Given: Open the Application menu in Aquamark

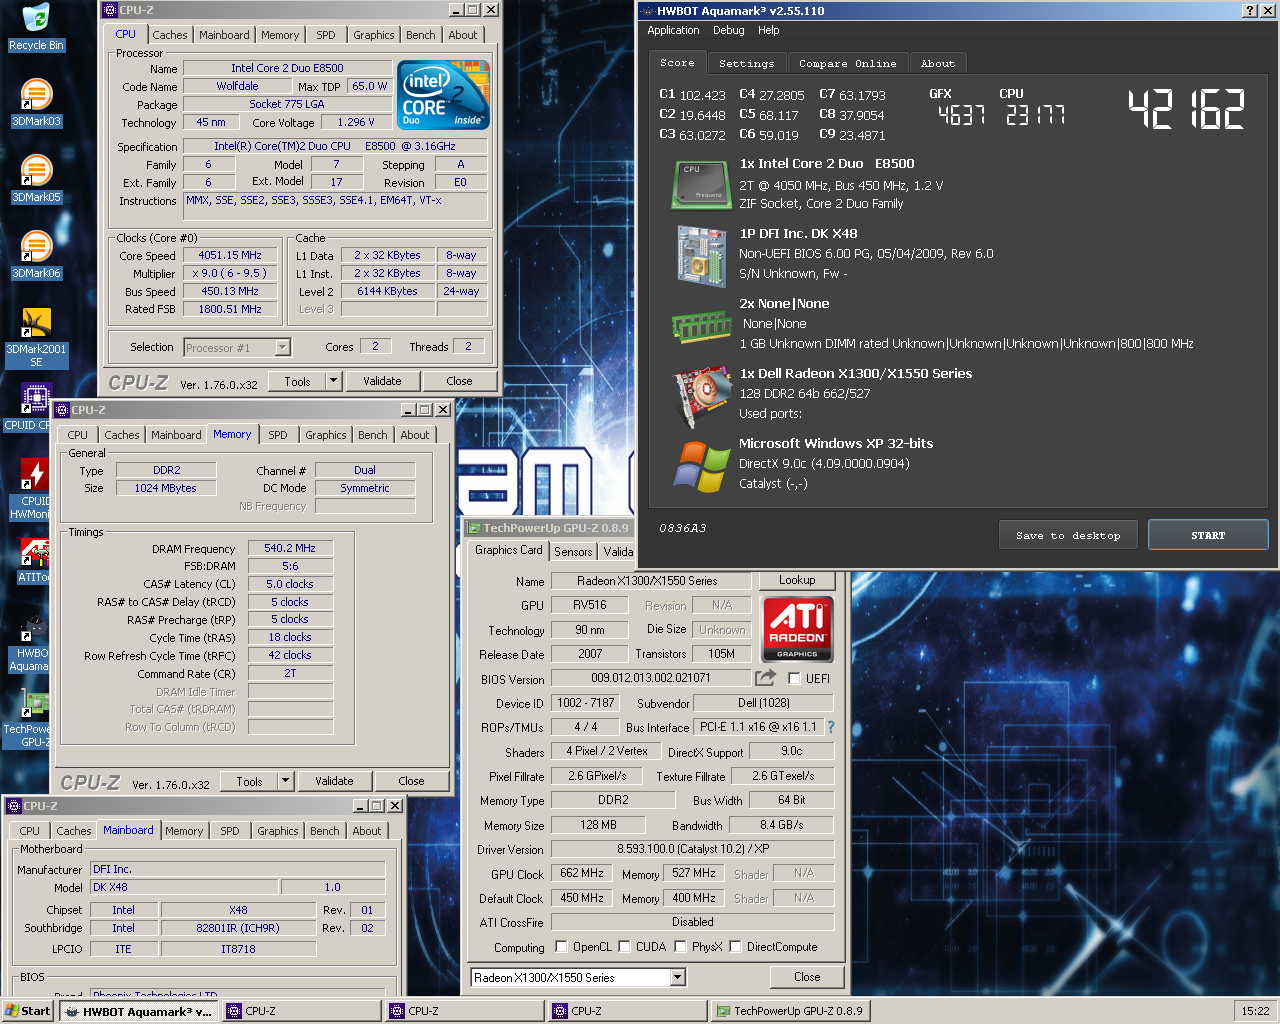Looking at the screenshot, I should 673,30.
